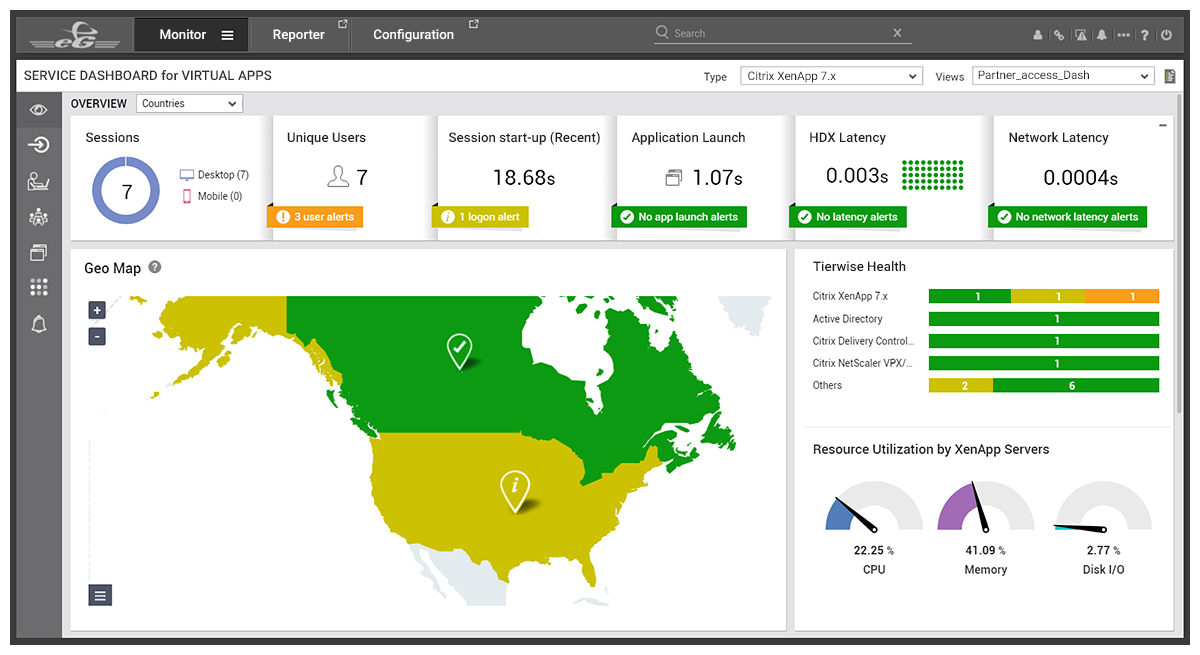Click the 0.0004s network latency value
Viewport: 1200px width, 655px height.
[1080, 178]
